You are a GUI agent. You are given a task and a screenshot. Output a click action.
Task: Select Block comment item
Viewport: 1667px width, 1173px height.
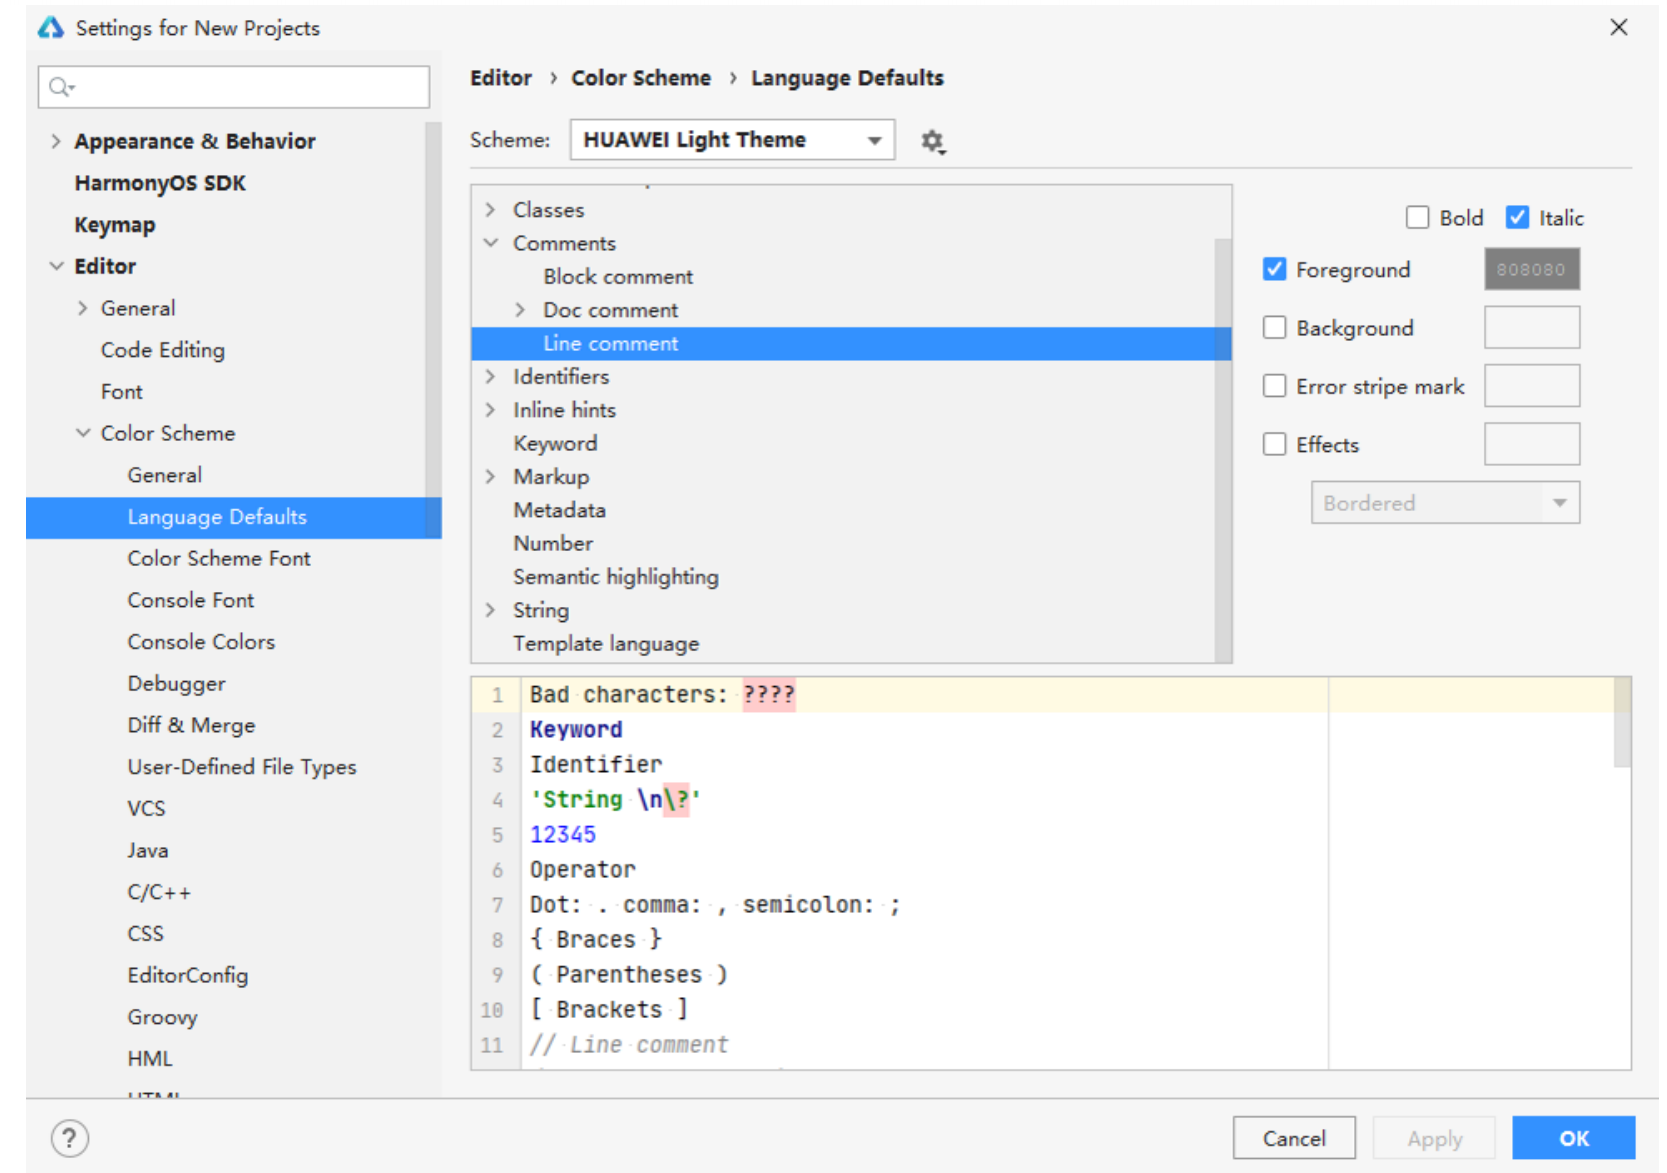618,277
